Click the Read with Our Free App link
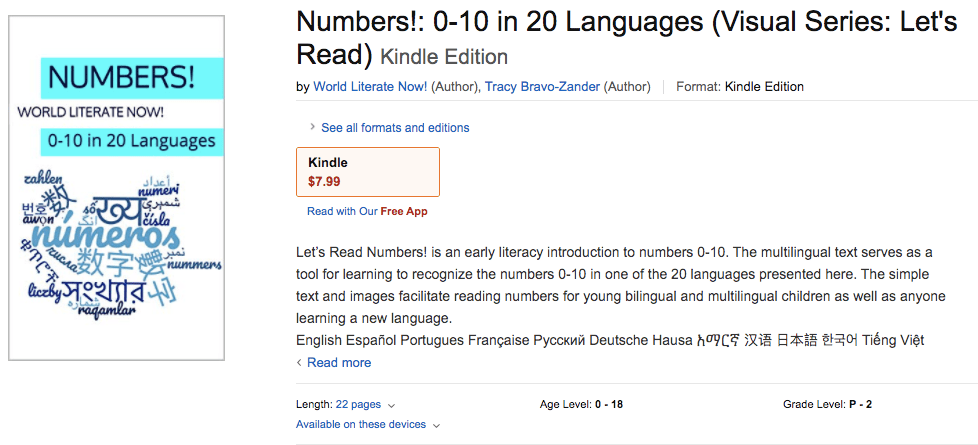 [367, 212]
